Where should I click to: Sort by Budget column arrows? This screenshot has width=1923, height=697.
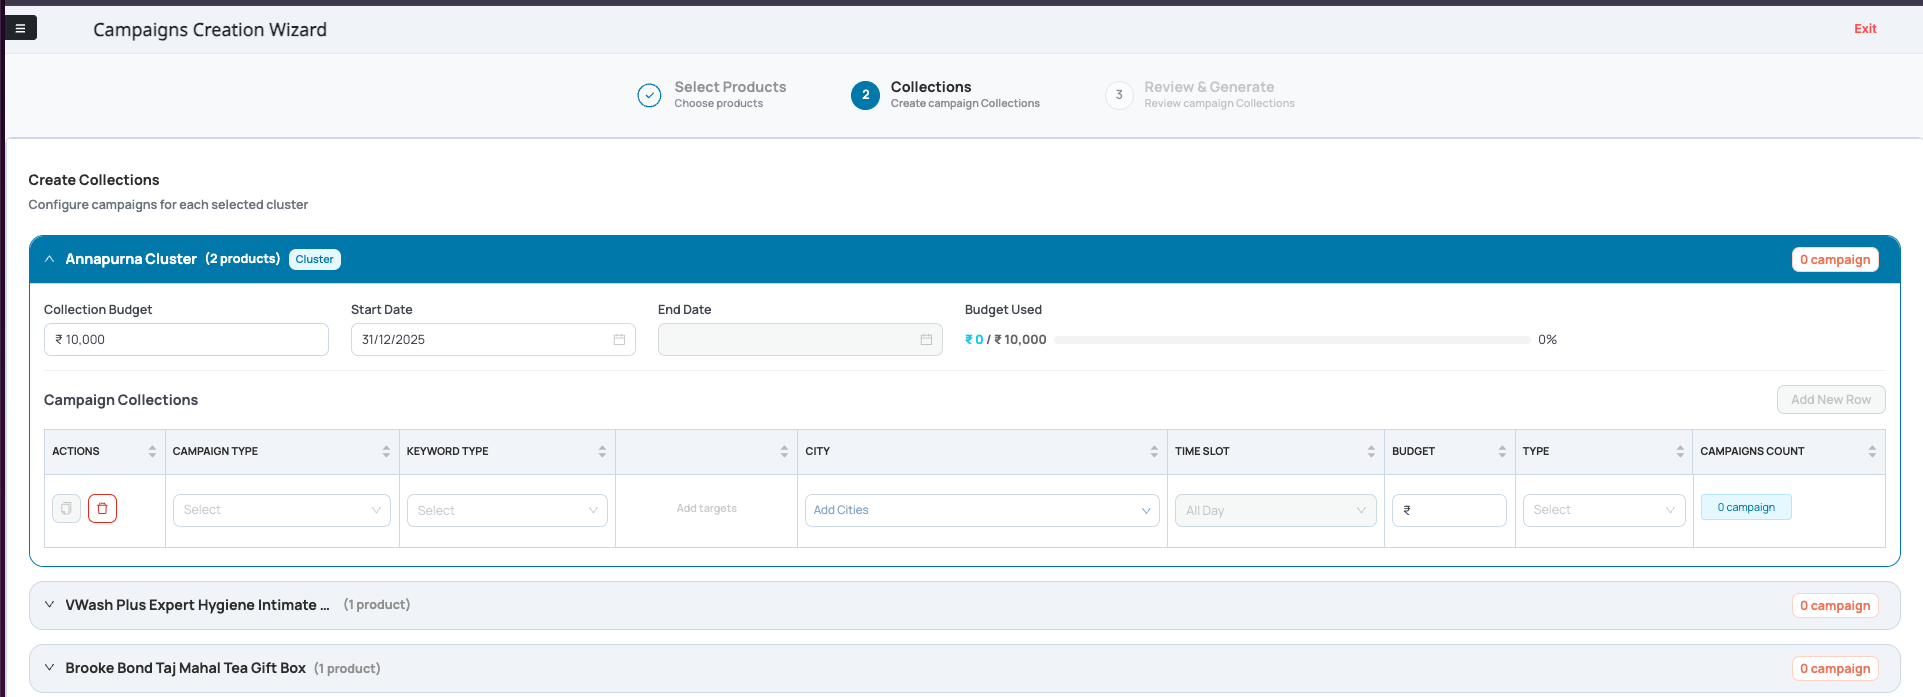[1502, 452]
